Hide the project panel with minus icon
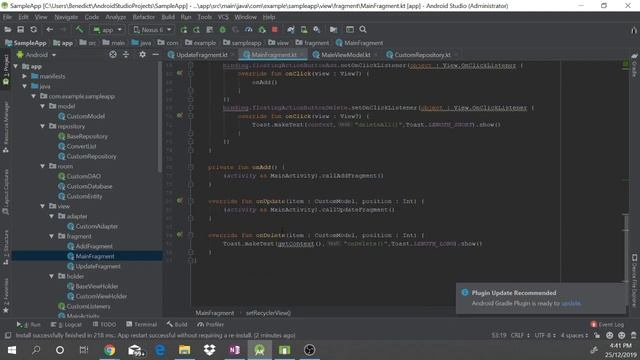This screenshot has width=640, height=360. [156, 54]
